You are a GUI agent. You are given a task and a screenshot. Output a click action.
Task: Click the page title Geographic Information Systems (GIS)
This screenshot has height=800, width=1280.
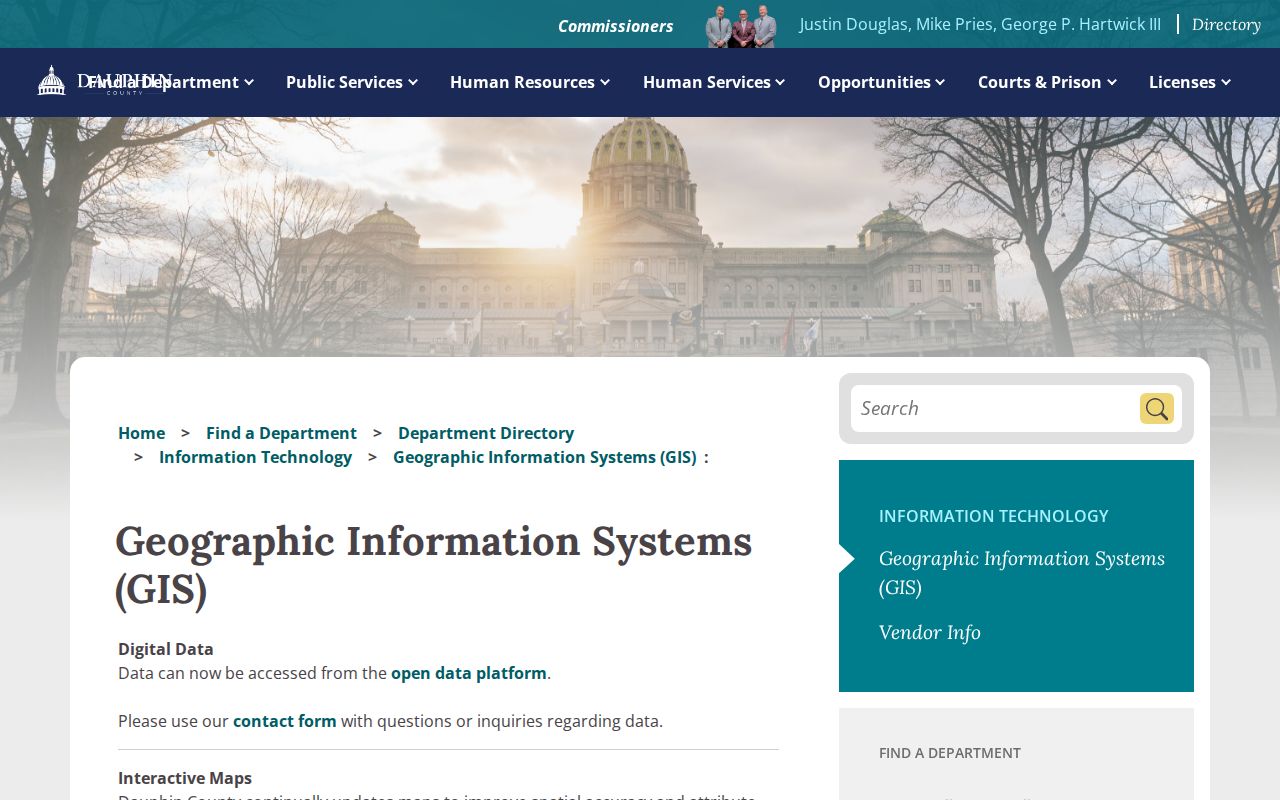(433, 565)
